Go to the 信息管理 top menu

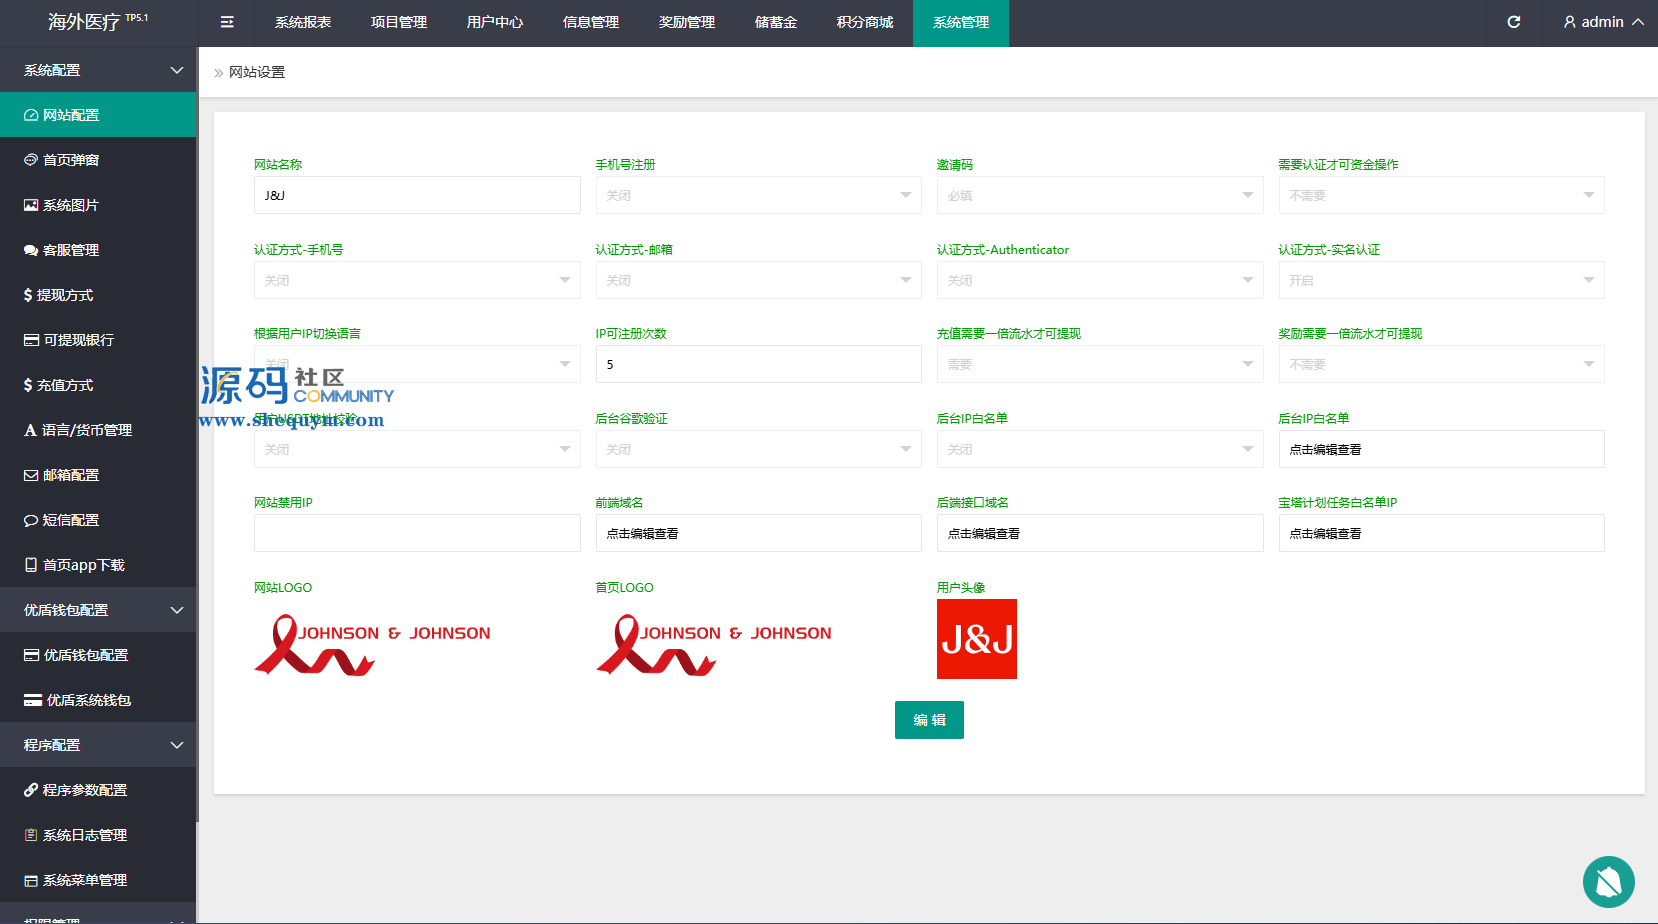point(591,22)
